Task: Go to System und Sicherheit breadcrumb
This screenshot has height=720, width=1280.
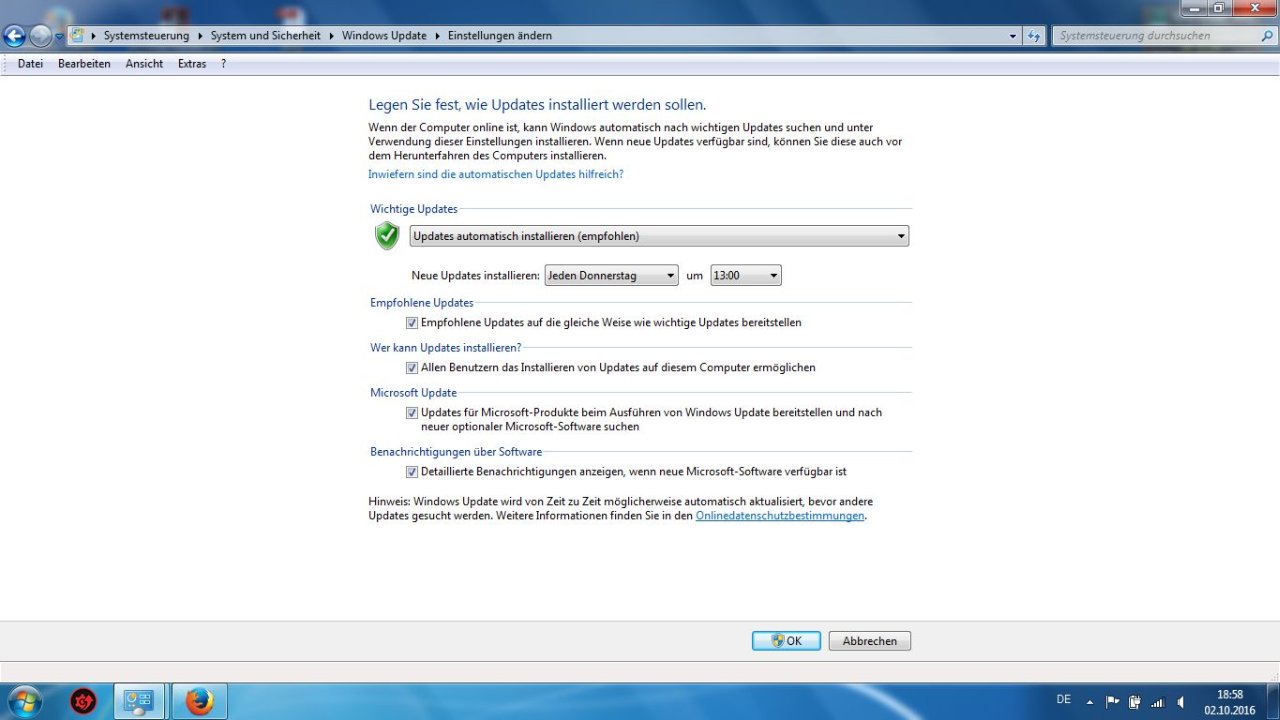Action: click(x=265, y=36)
